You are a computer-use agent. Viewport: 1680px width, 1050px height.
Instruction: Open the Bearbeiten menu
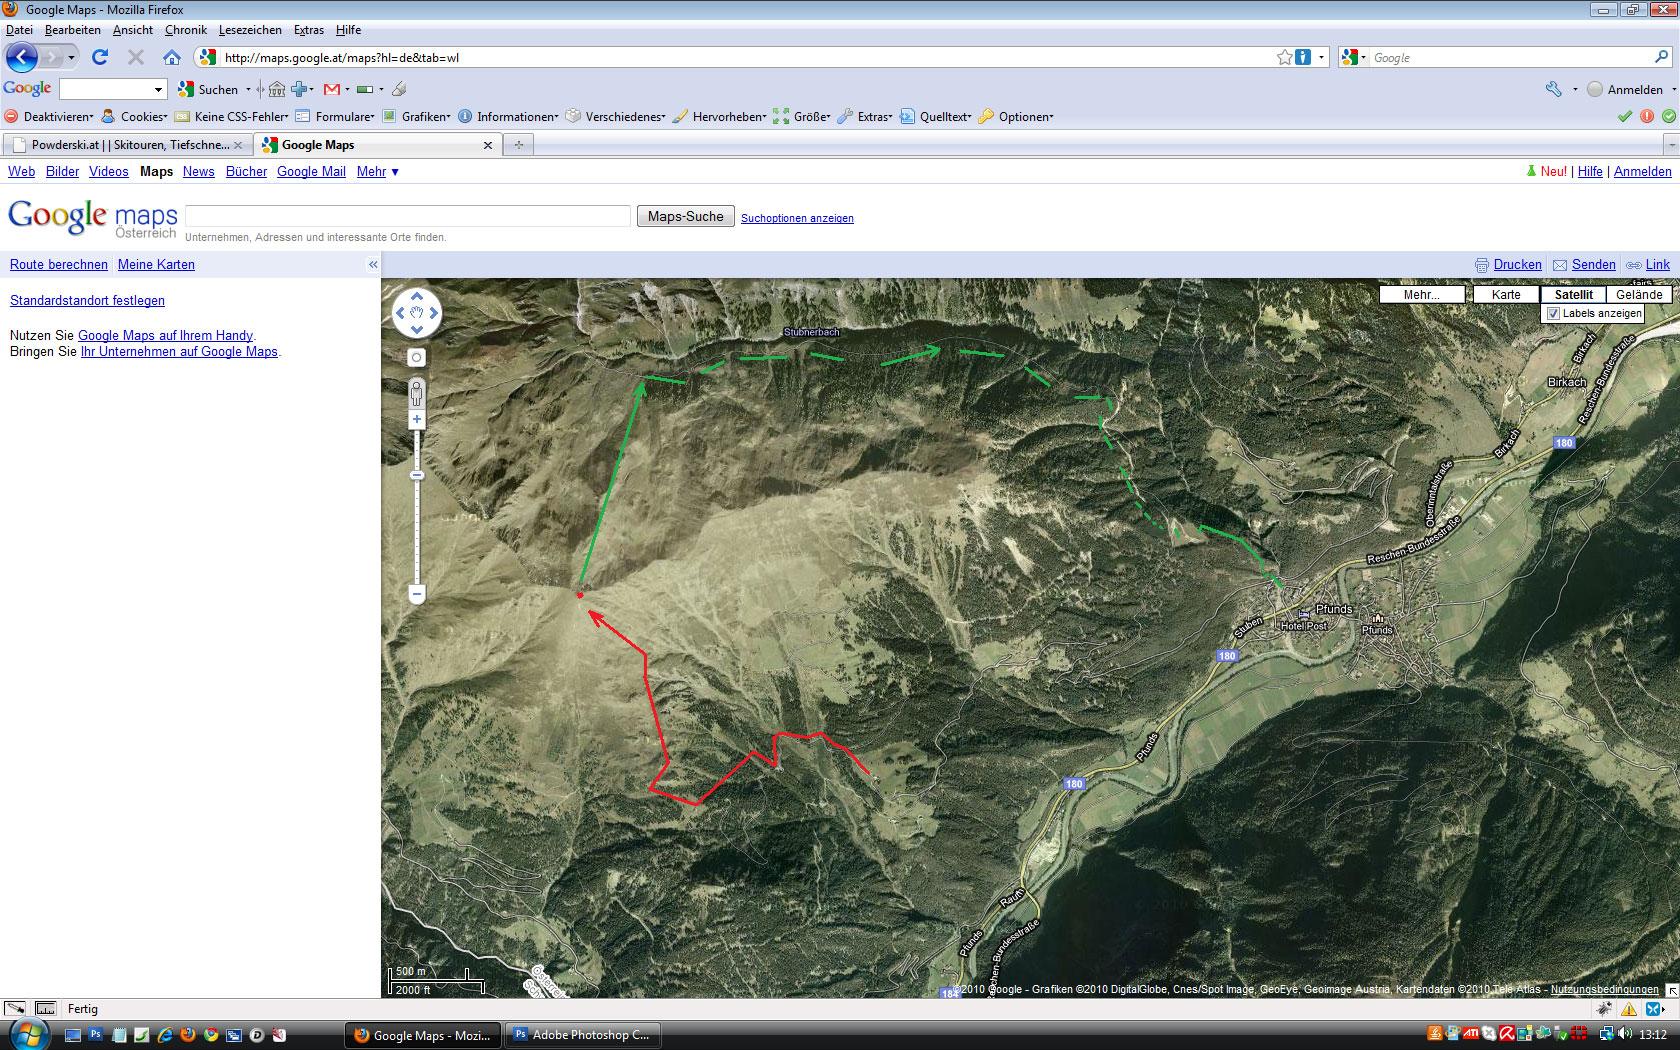(73, 30)
